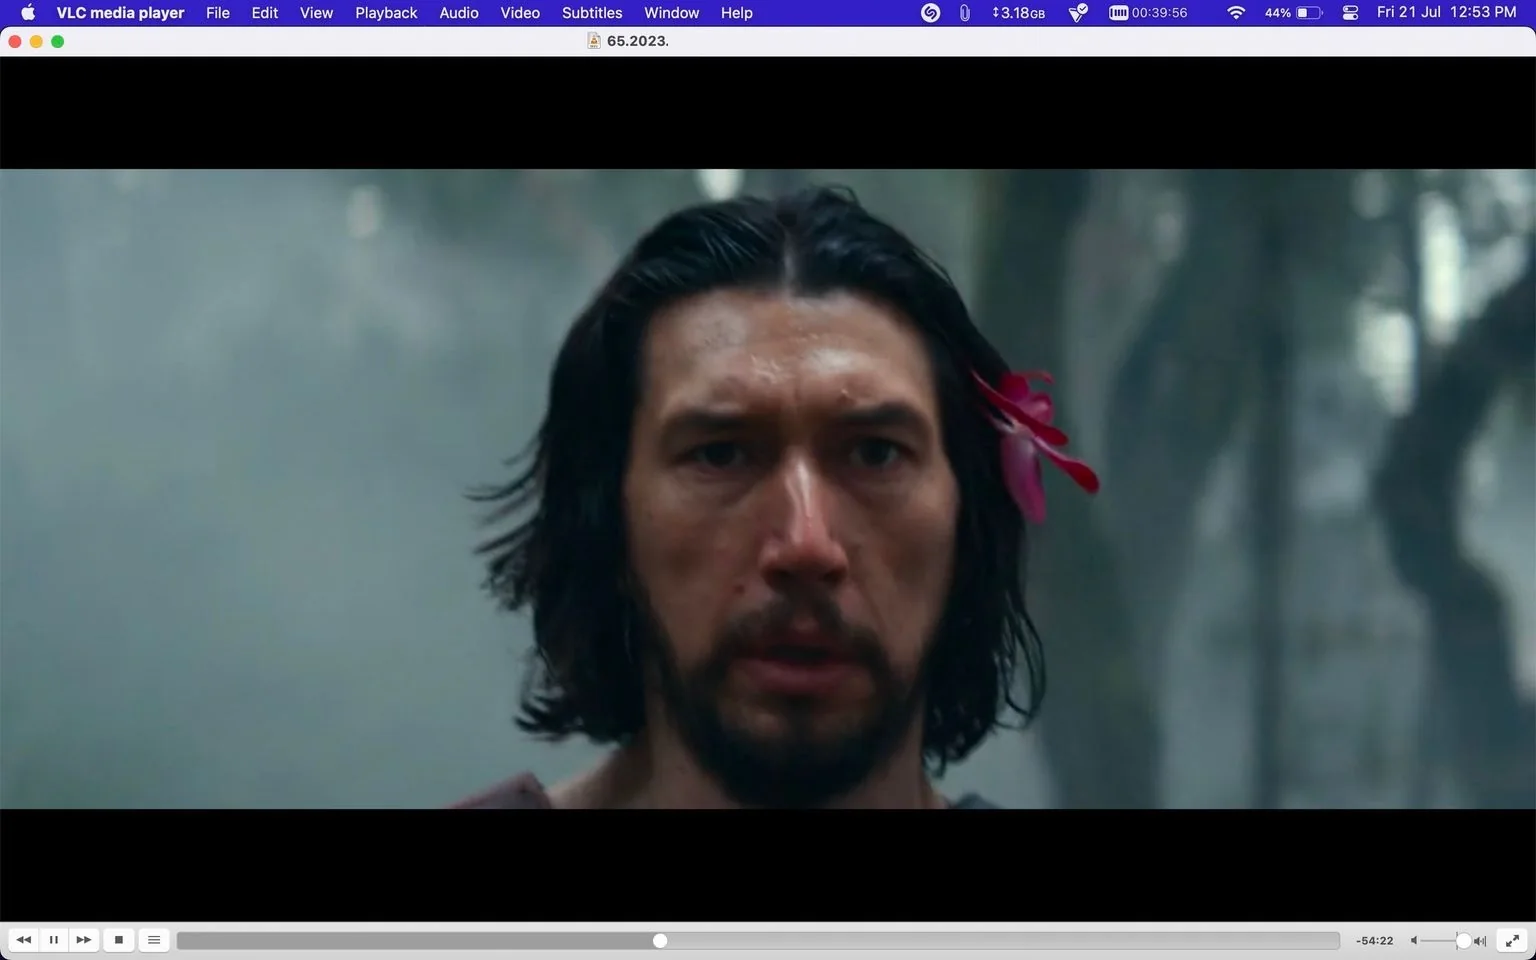The width and height of the screenshot is (1536, 960).
Task: Minimize the VLC window with yellow button
Action: click(x=36, y=41)
